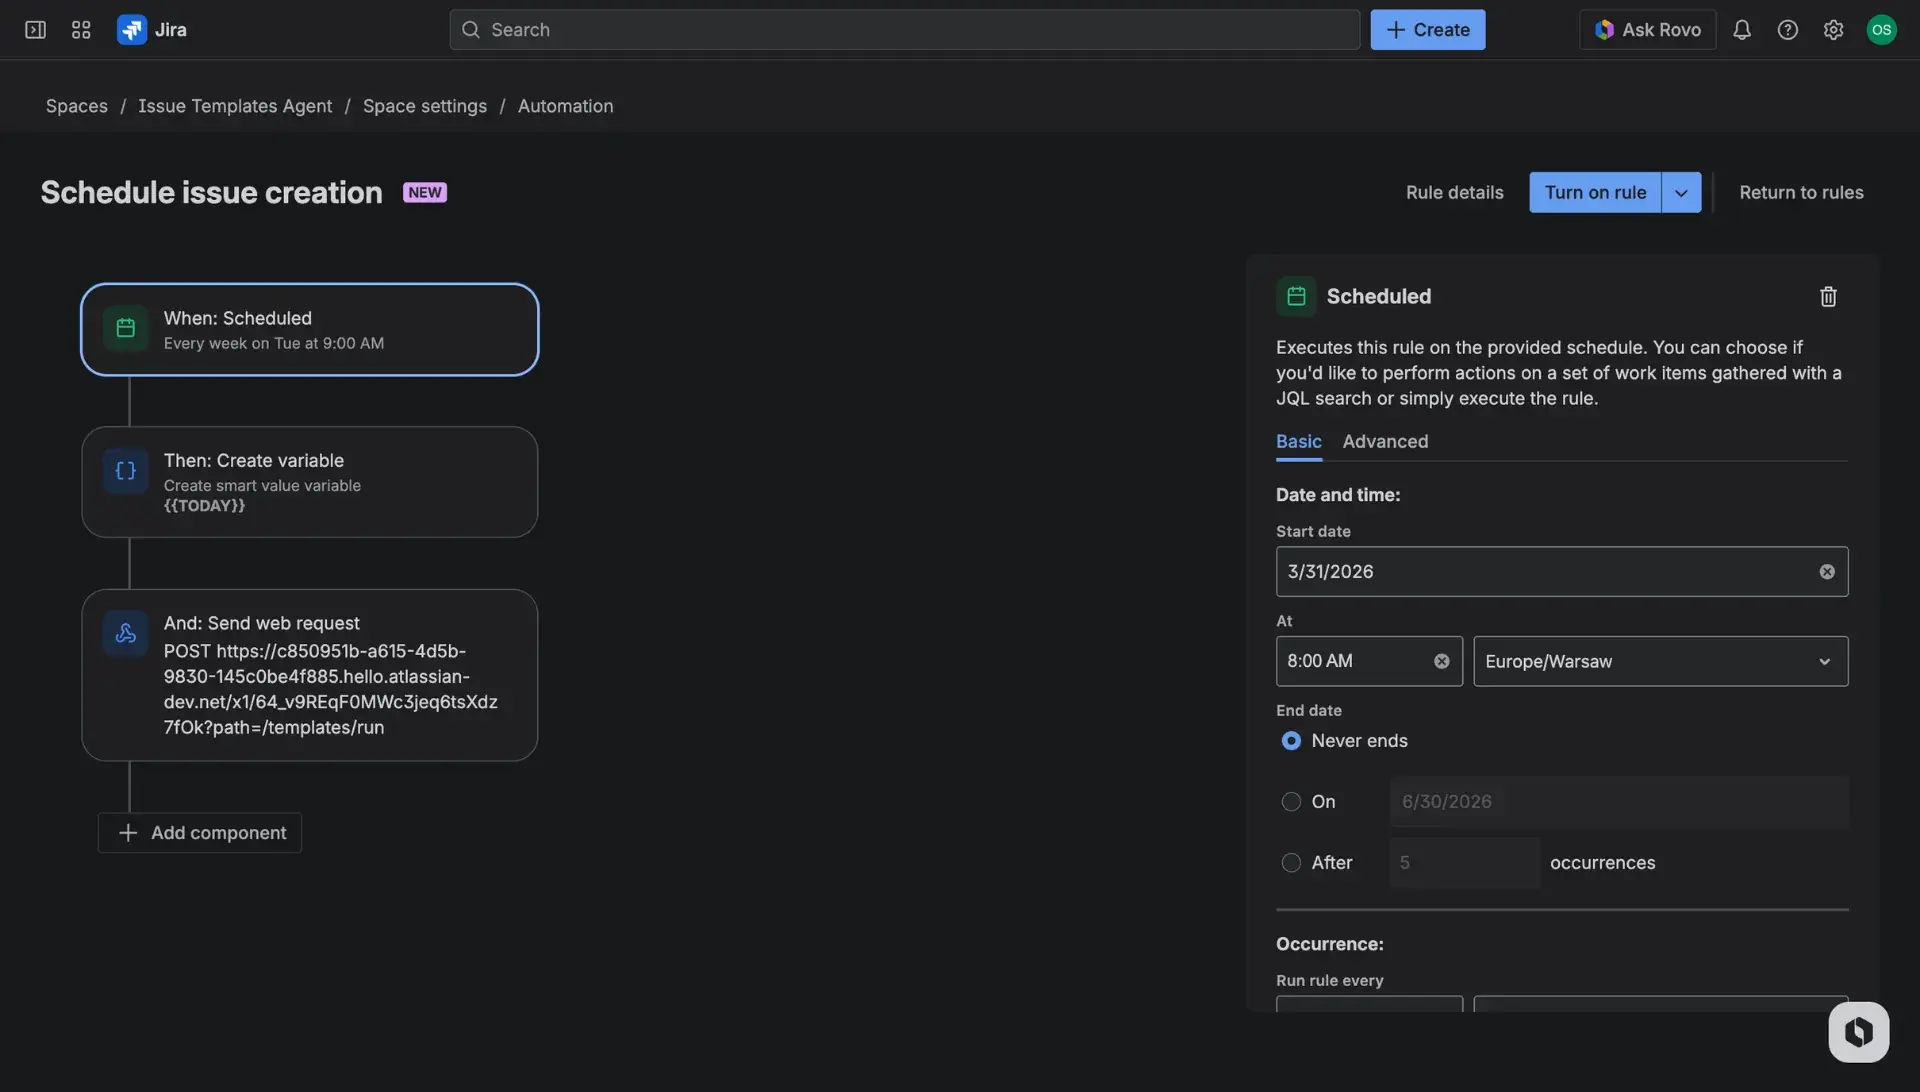Image resolution: width=1920 pixels, height=1092 pixels.
Task: Click the Scheduled trigger calendar icon
Action: (x=125, y=327)
